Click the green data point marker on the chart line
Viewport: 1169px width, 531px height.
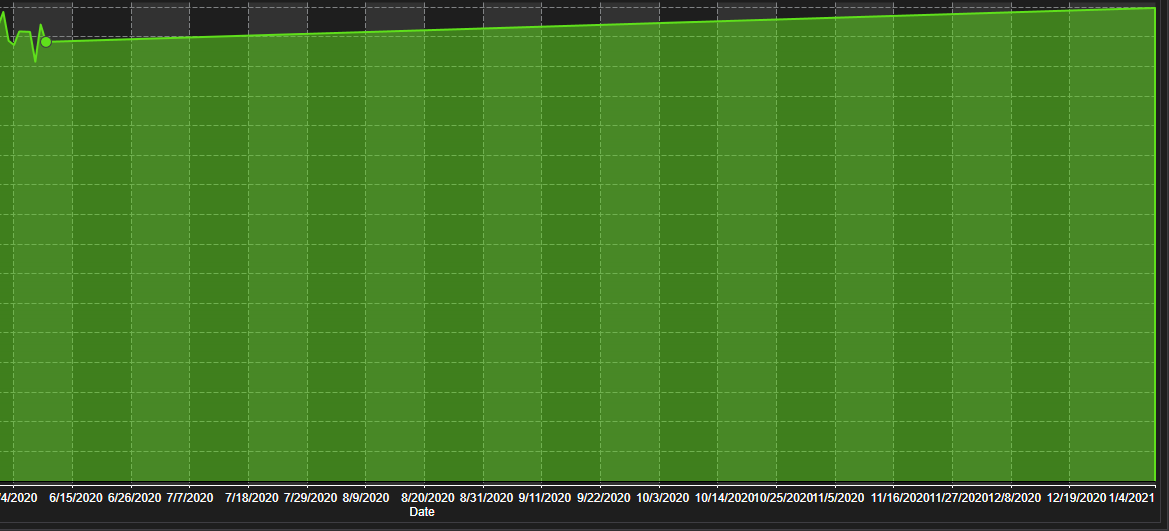(x=46, y=42)
